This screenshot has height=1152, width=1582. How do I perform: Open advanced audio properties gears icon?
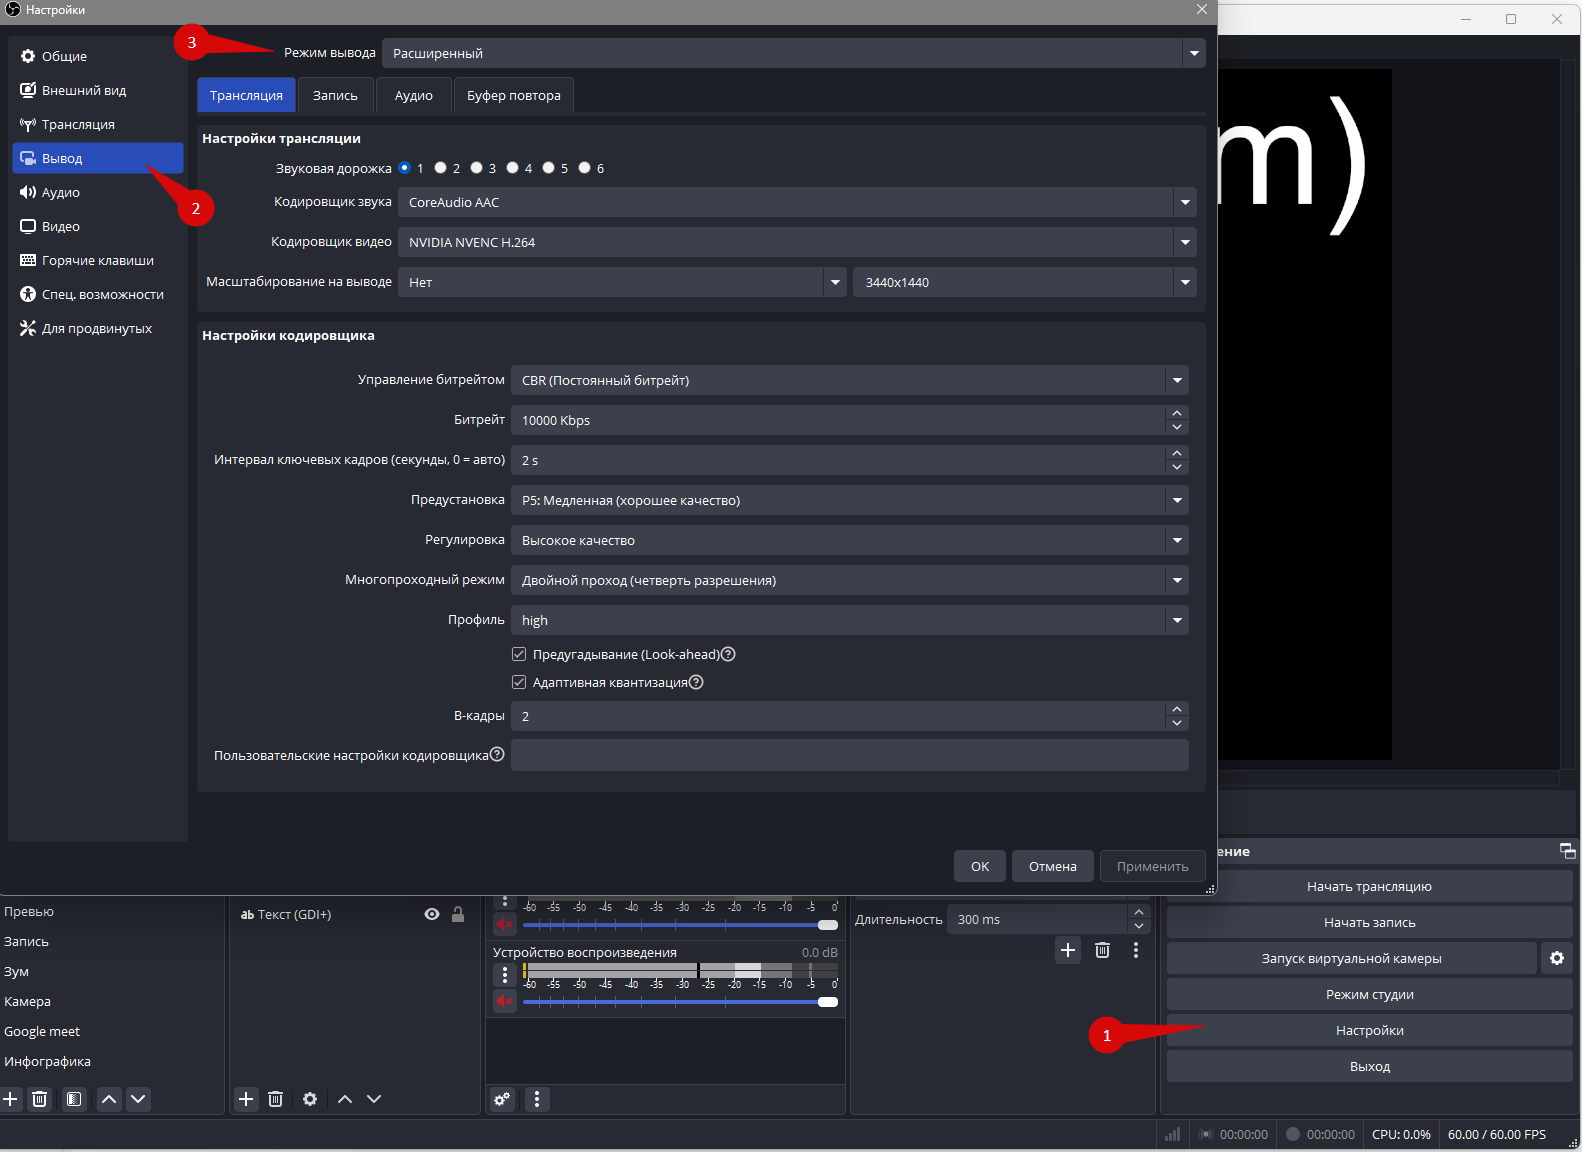point(502,1099)
